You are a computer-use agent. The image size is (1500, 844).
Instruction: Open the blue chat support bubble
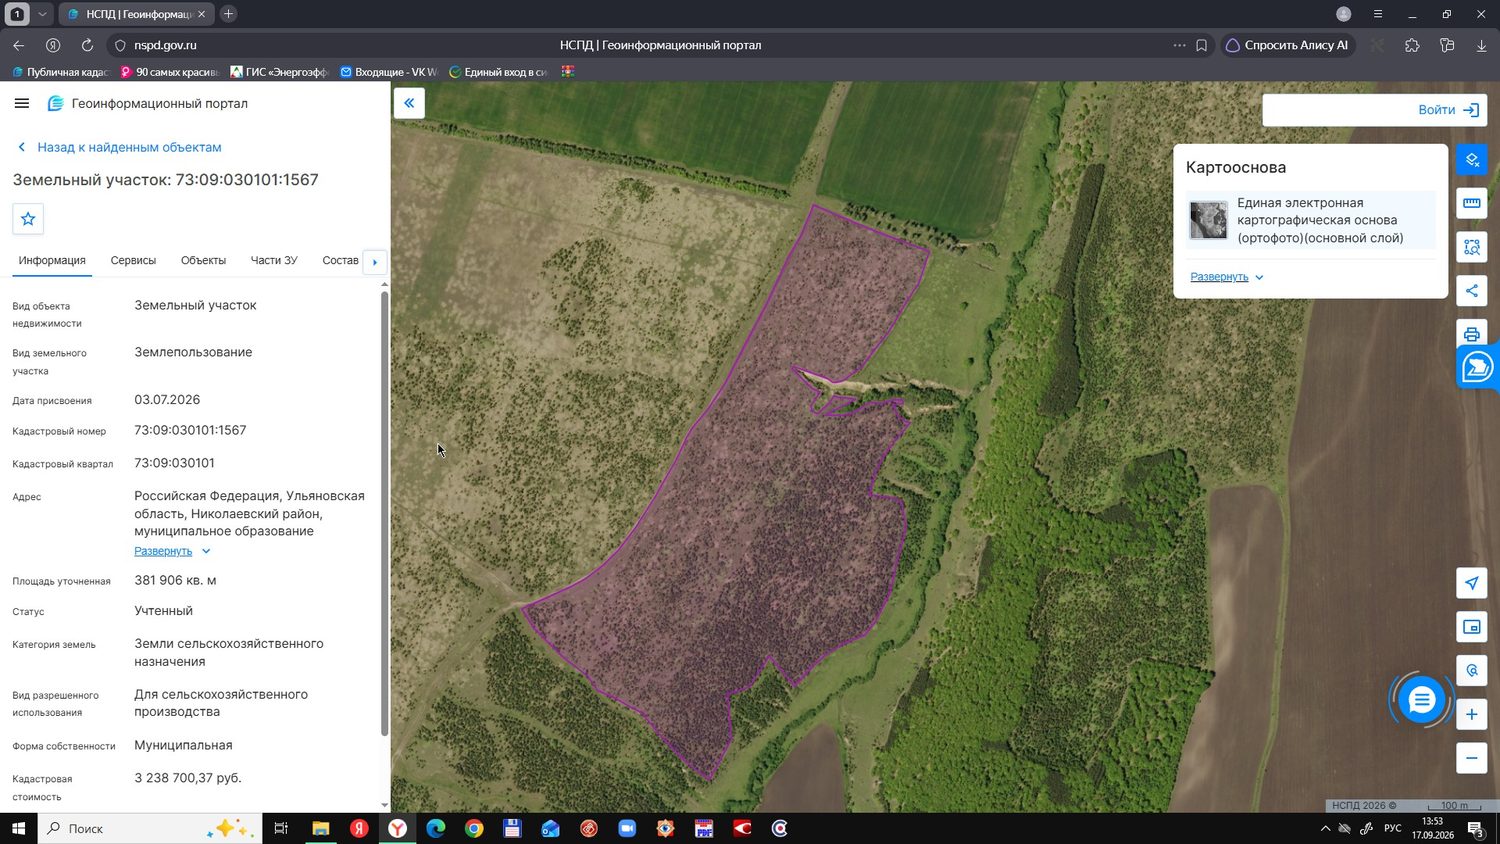1421,700
